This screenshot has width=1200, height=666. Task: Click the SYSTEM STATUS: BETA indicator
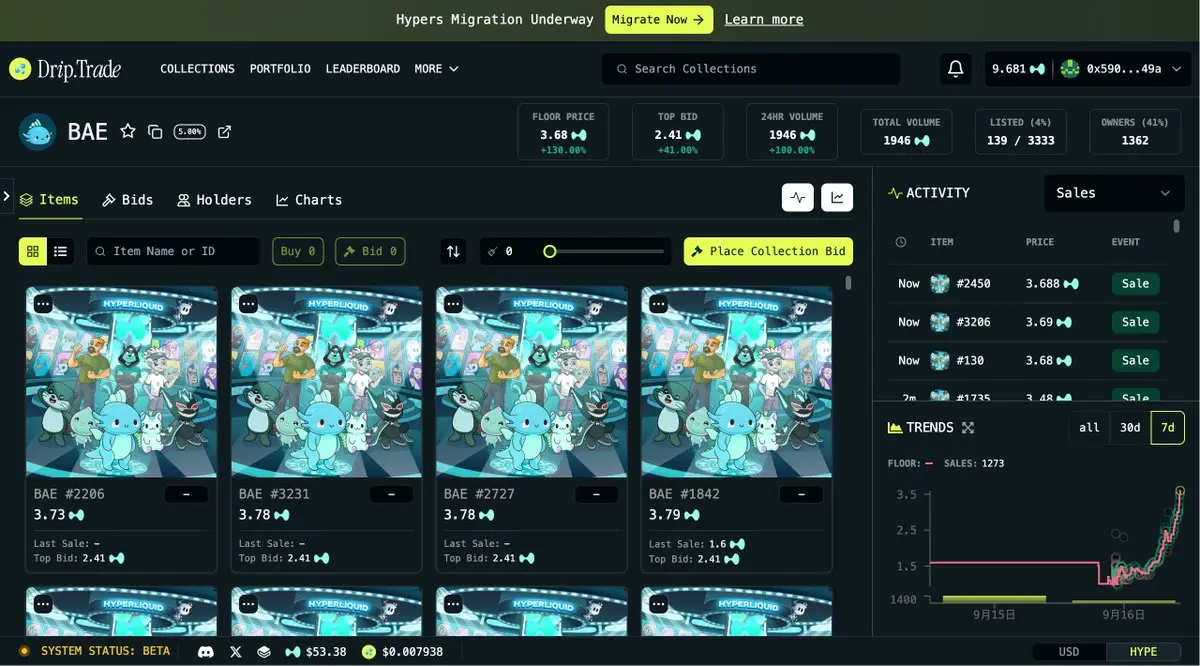pyautogui.click(x=94, y=652)
